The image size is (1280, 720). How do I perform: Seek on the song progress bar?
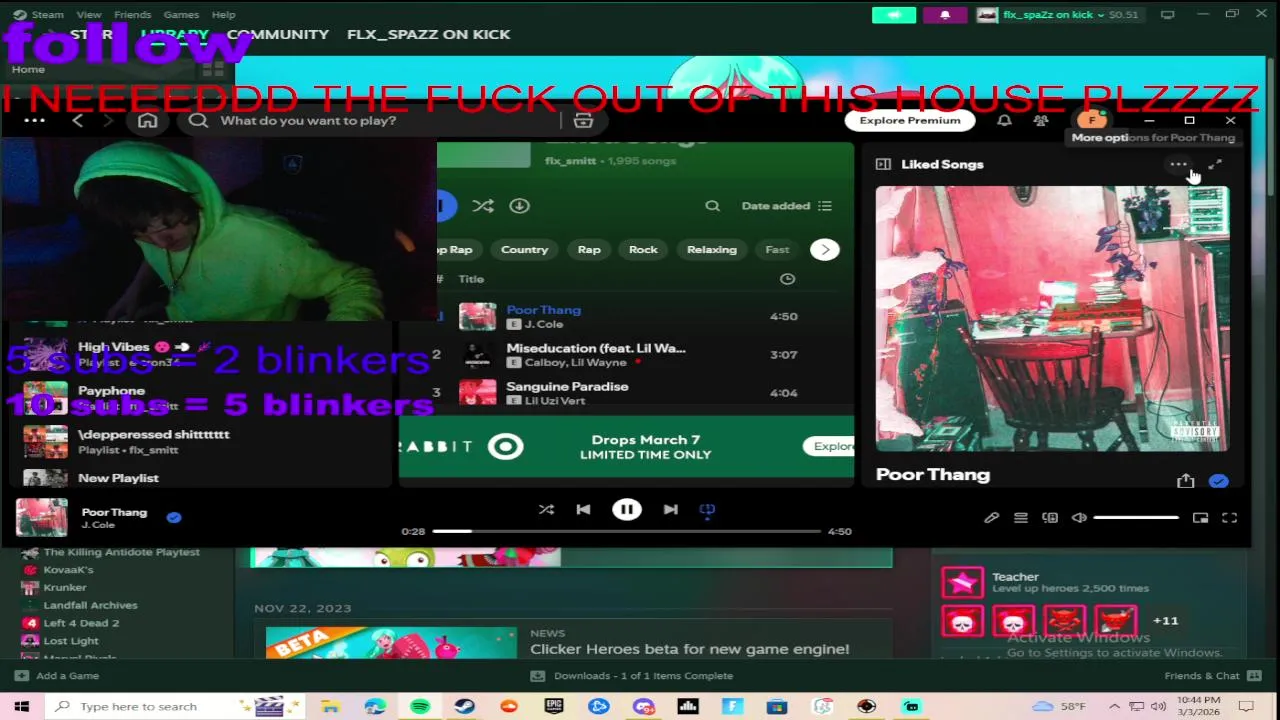(627, 531)
